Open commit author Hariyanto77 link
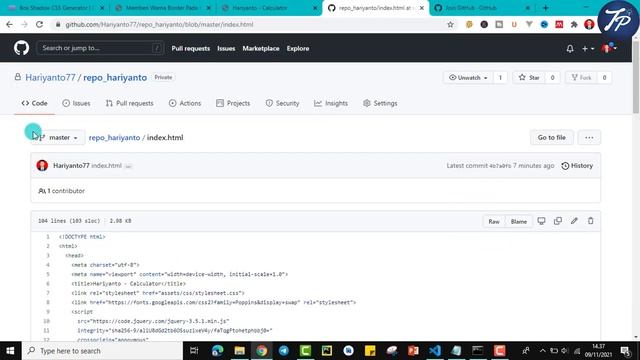The height and width of the screenshot is (360, 640). (x=71, y=166)
